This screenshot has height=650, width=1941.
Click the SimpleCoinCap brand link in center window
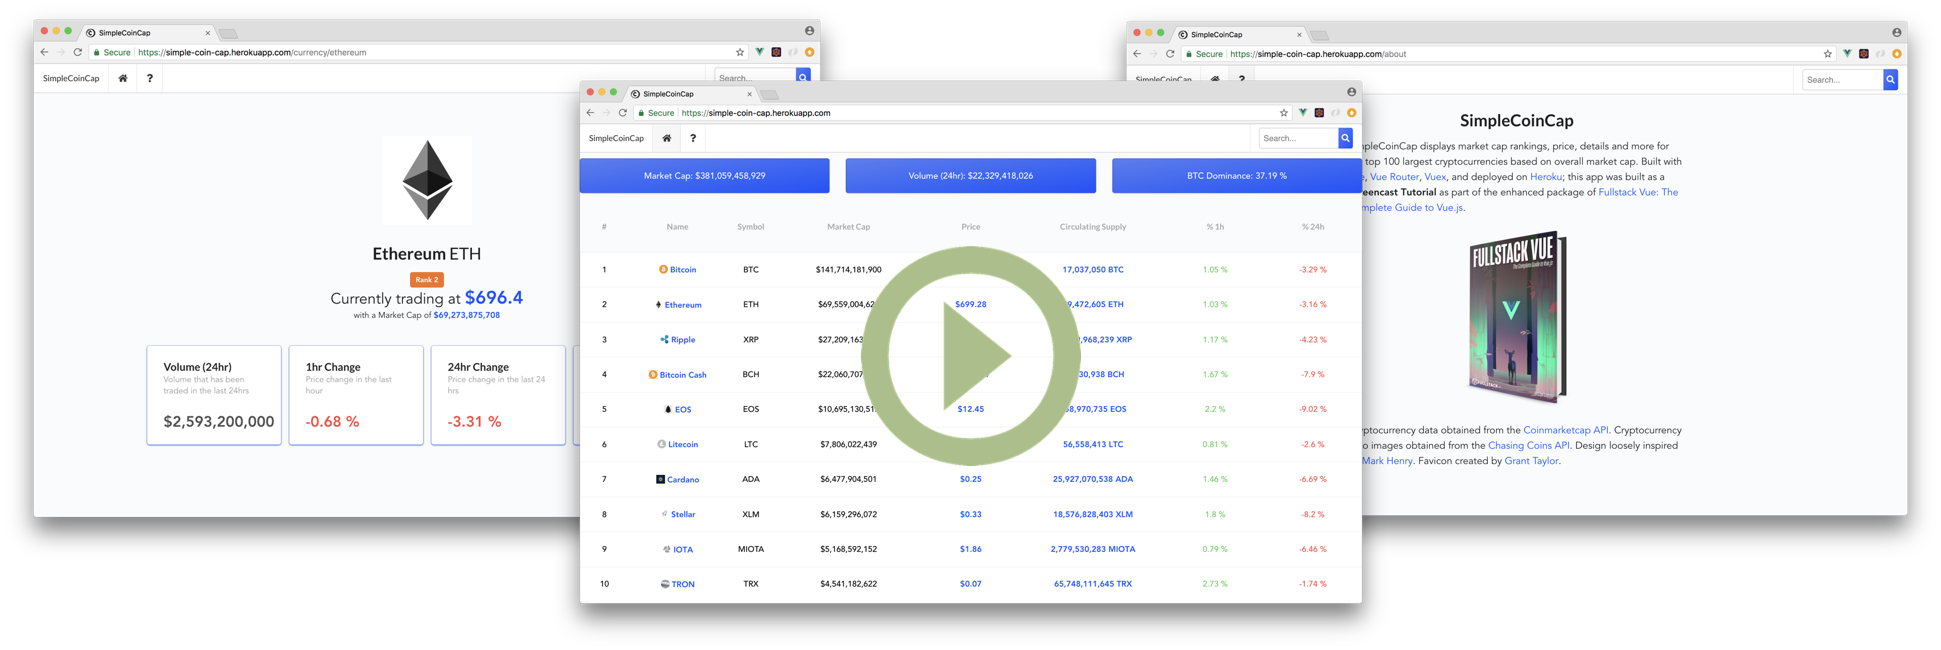616,138
